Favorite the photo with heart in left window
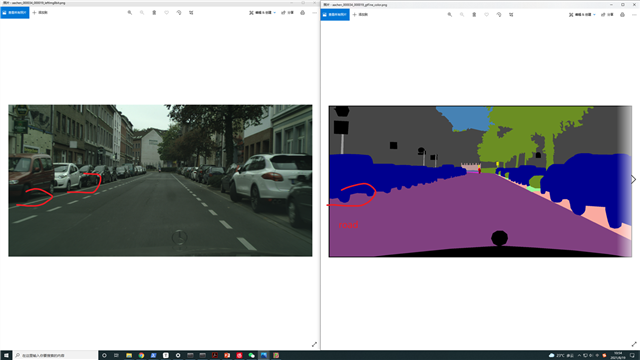Viewport: 640px width, 360px height. click(x=167, y=13)
